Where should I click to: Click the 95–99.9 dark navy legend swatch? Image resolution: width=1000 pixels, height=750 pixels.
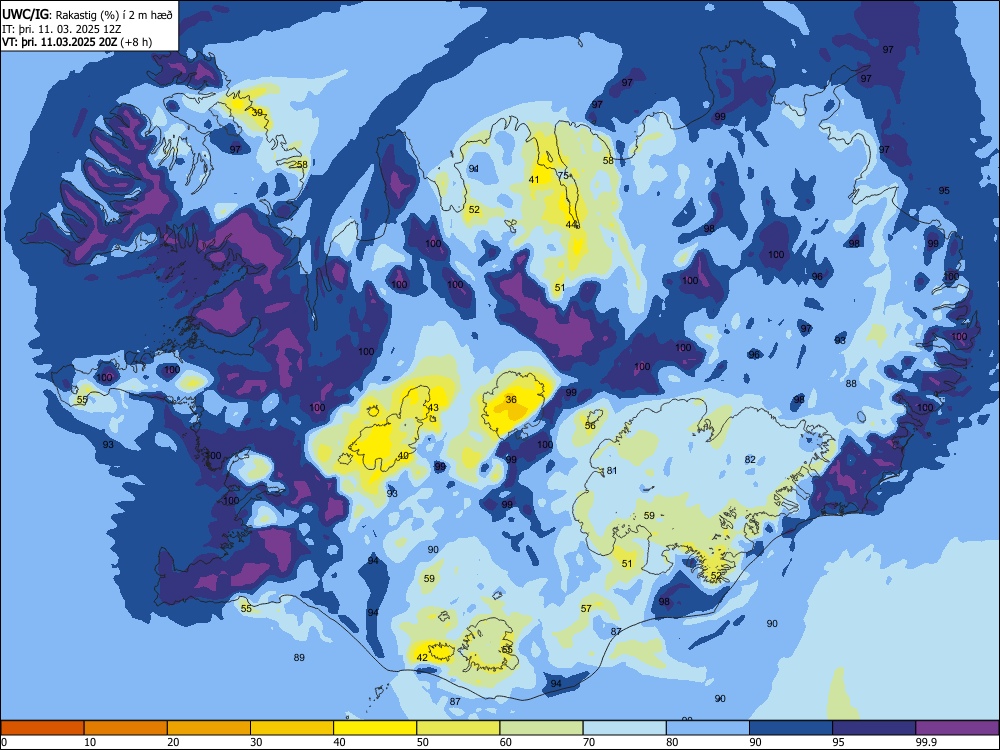click(874, 728)
